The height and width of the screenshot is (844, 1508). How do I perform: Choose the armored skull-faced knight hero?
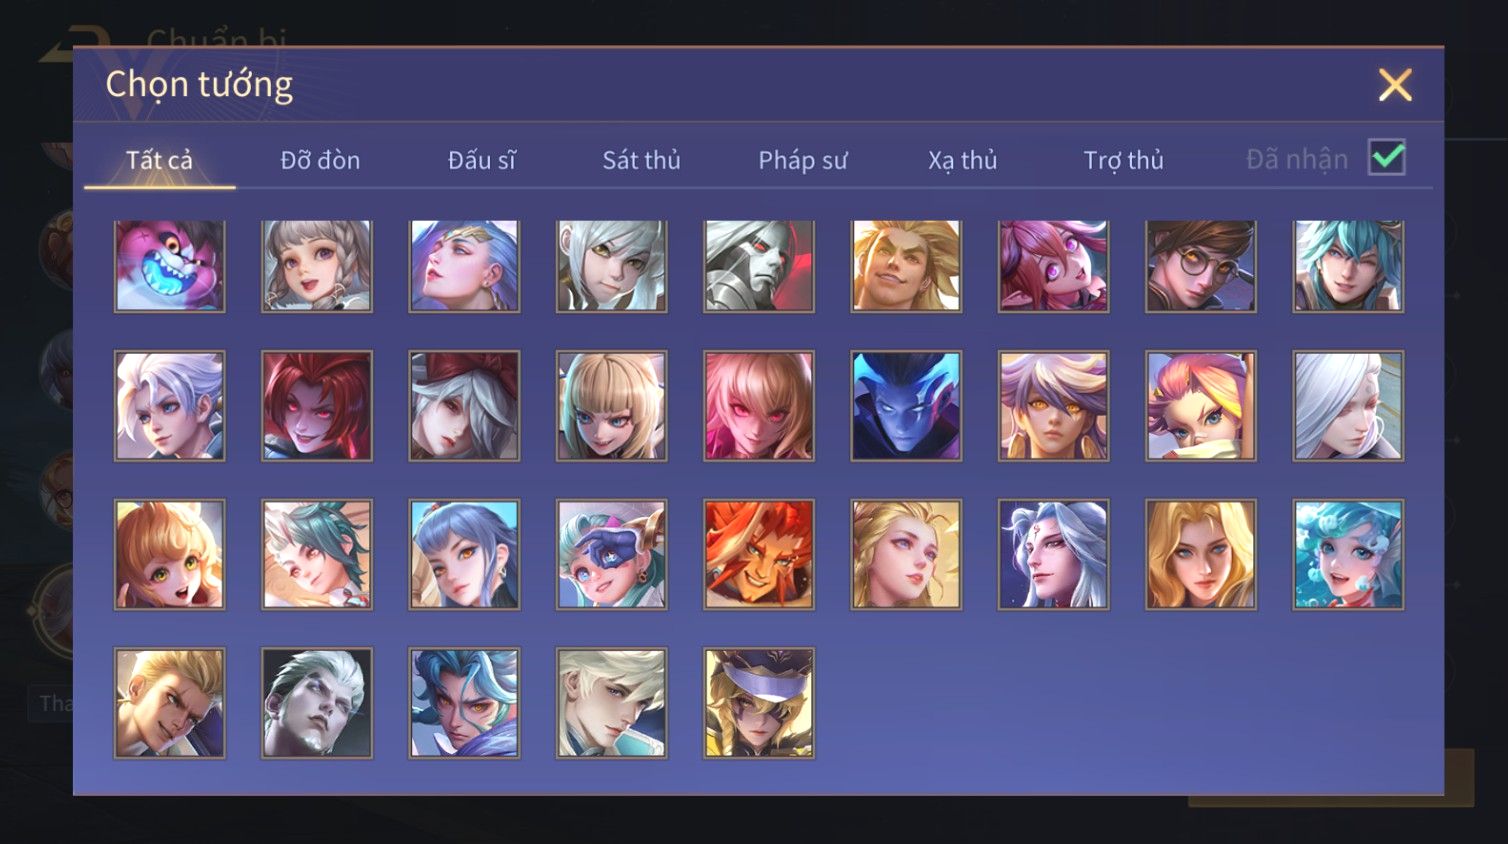[x=759, y=266]
